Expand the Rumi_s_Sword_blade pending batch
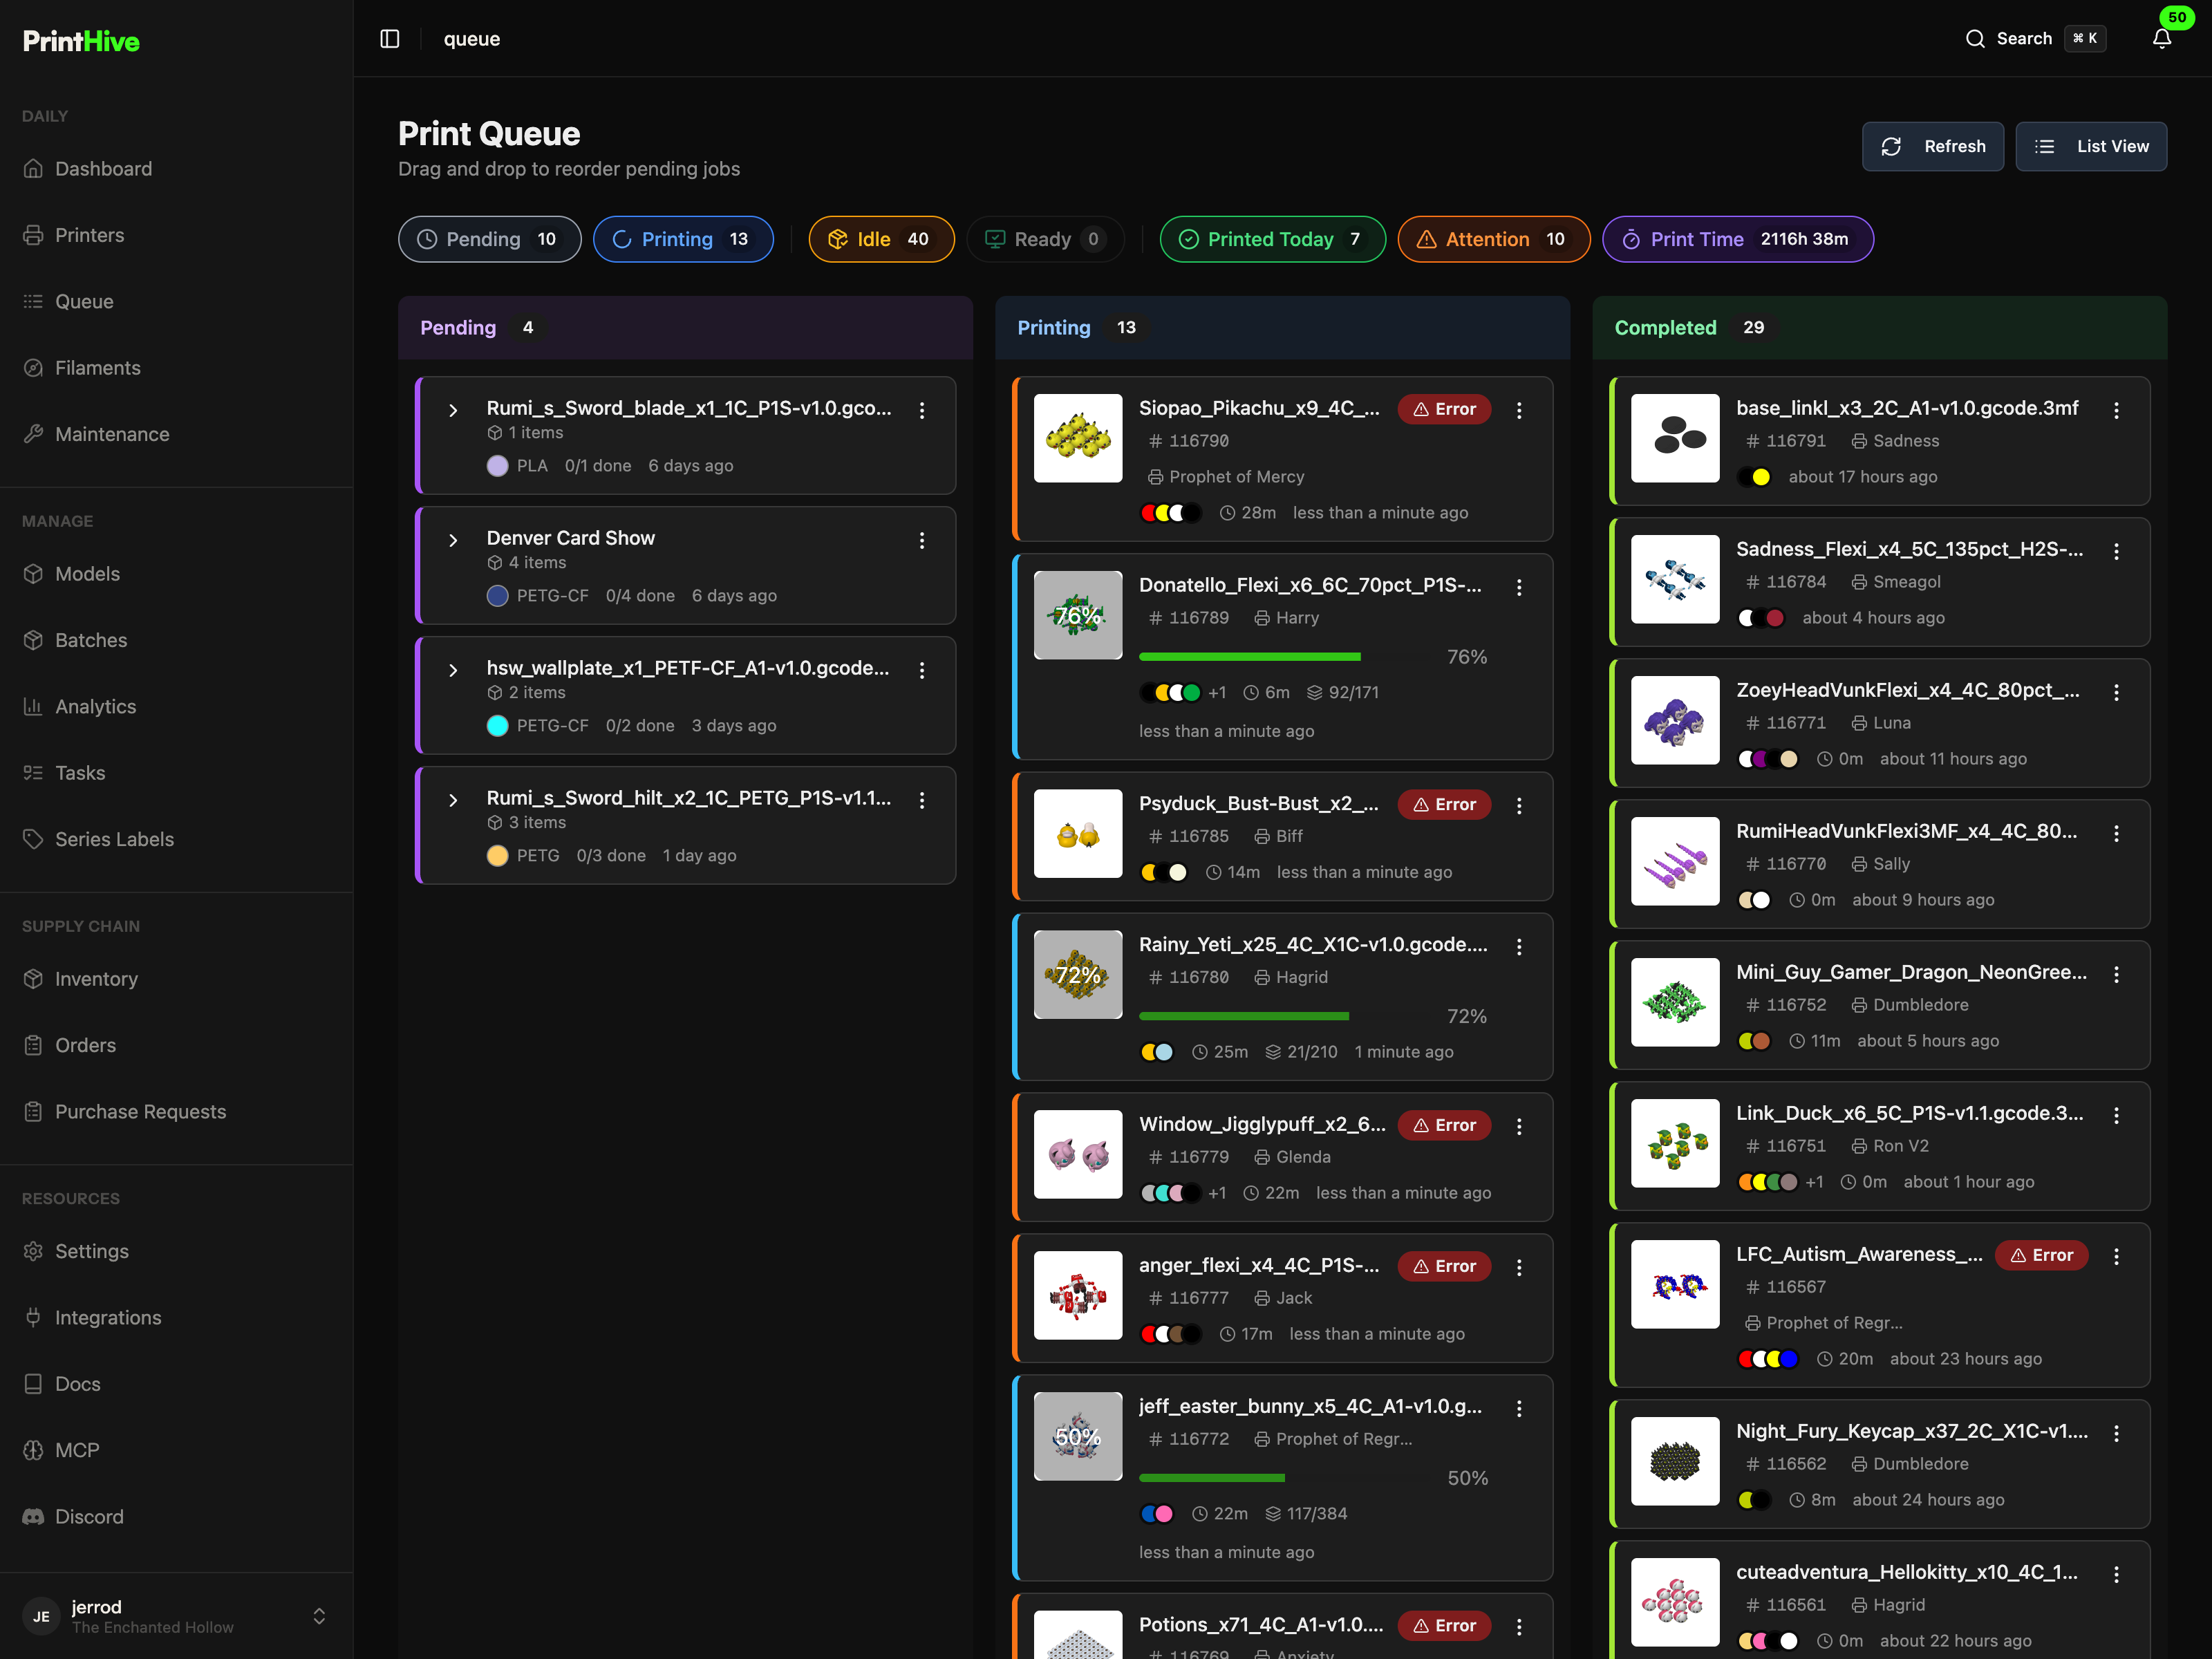The width and height of the screenshot is (2212, 1659). coord(453,410)
